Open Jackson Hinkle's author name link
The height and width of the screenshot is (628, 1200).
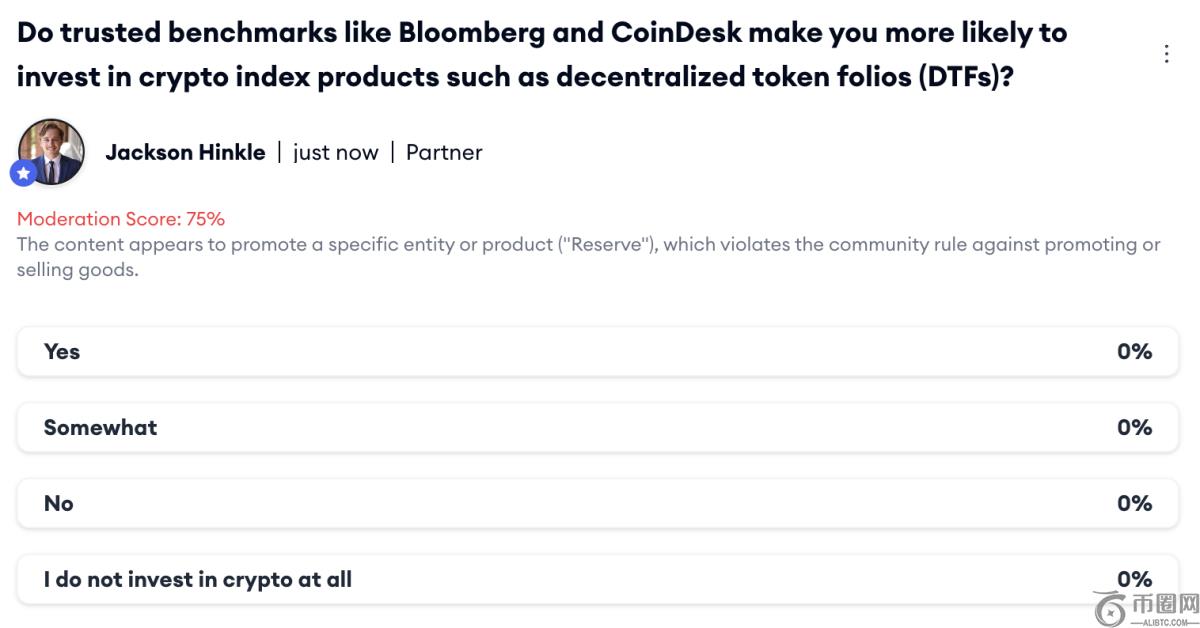(x=185, y=153)
